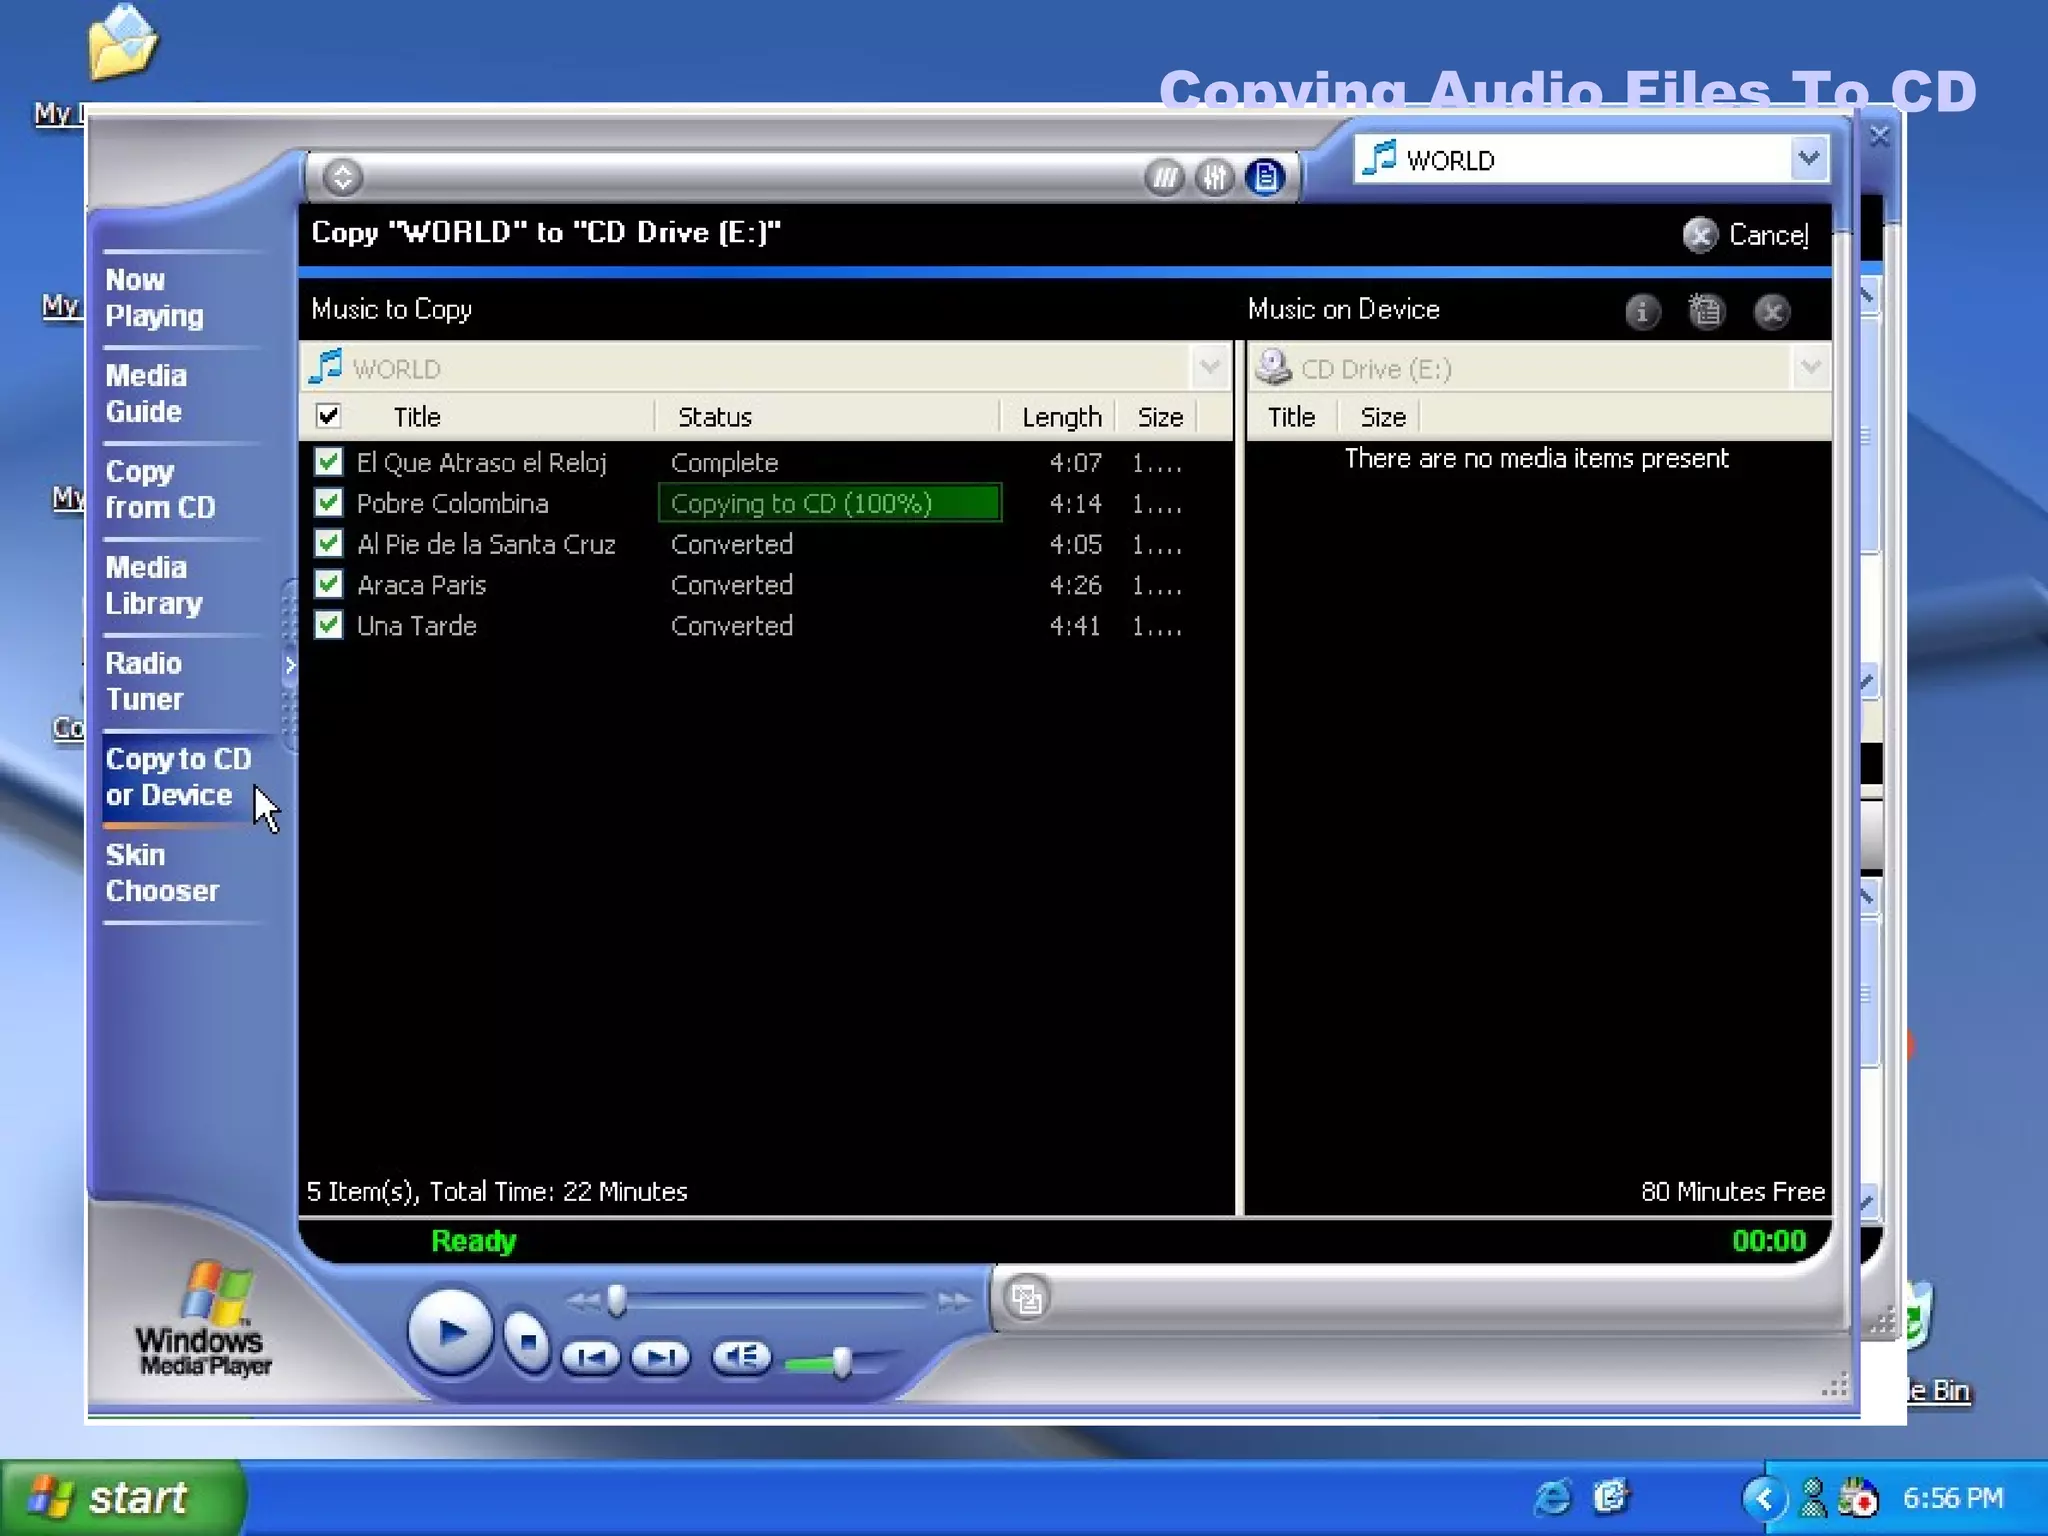Image resolution: width=2048 pixels, height=1536 pixels.
Task: Switch to skin mode icon
Action: pyautogui.click(x=1027, y=1298)
